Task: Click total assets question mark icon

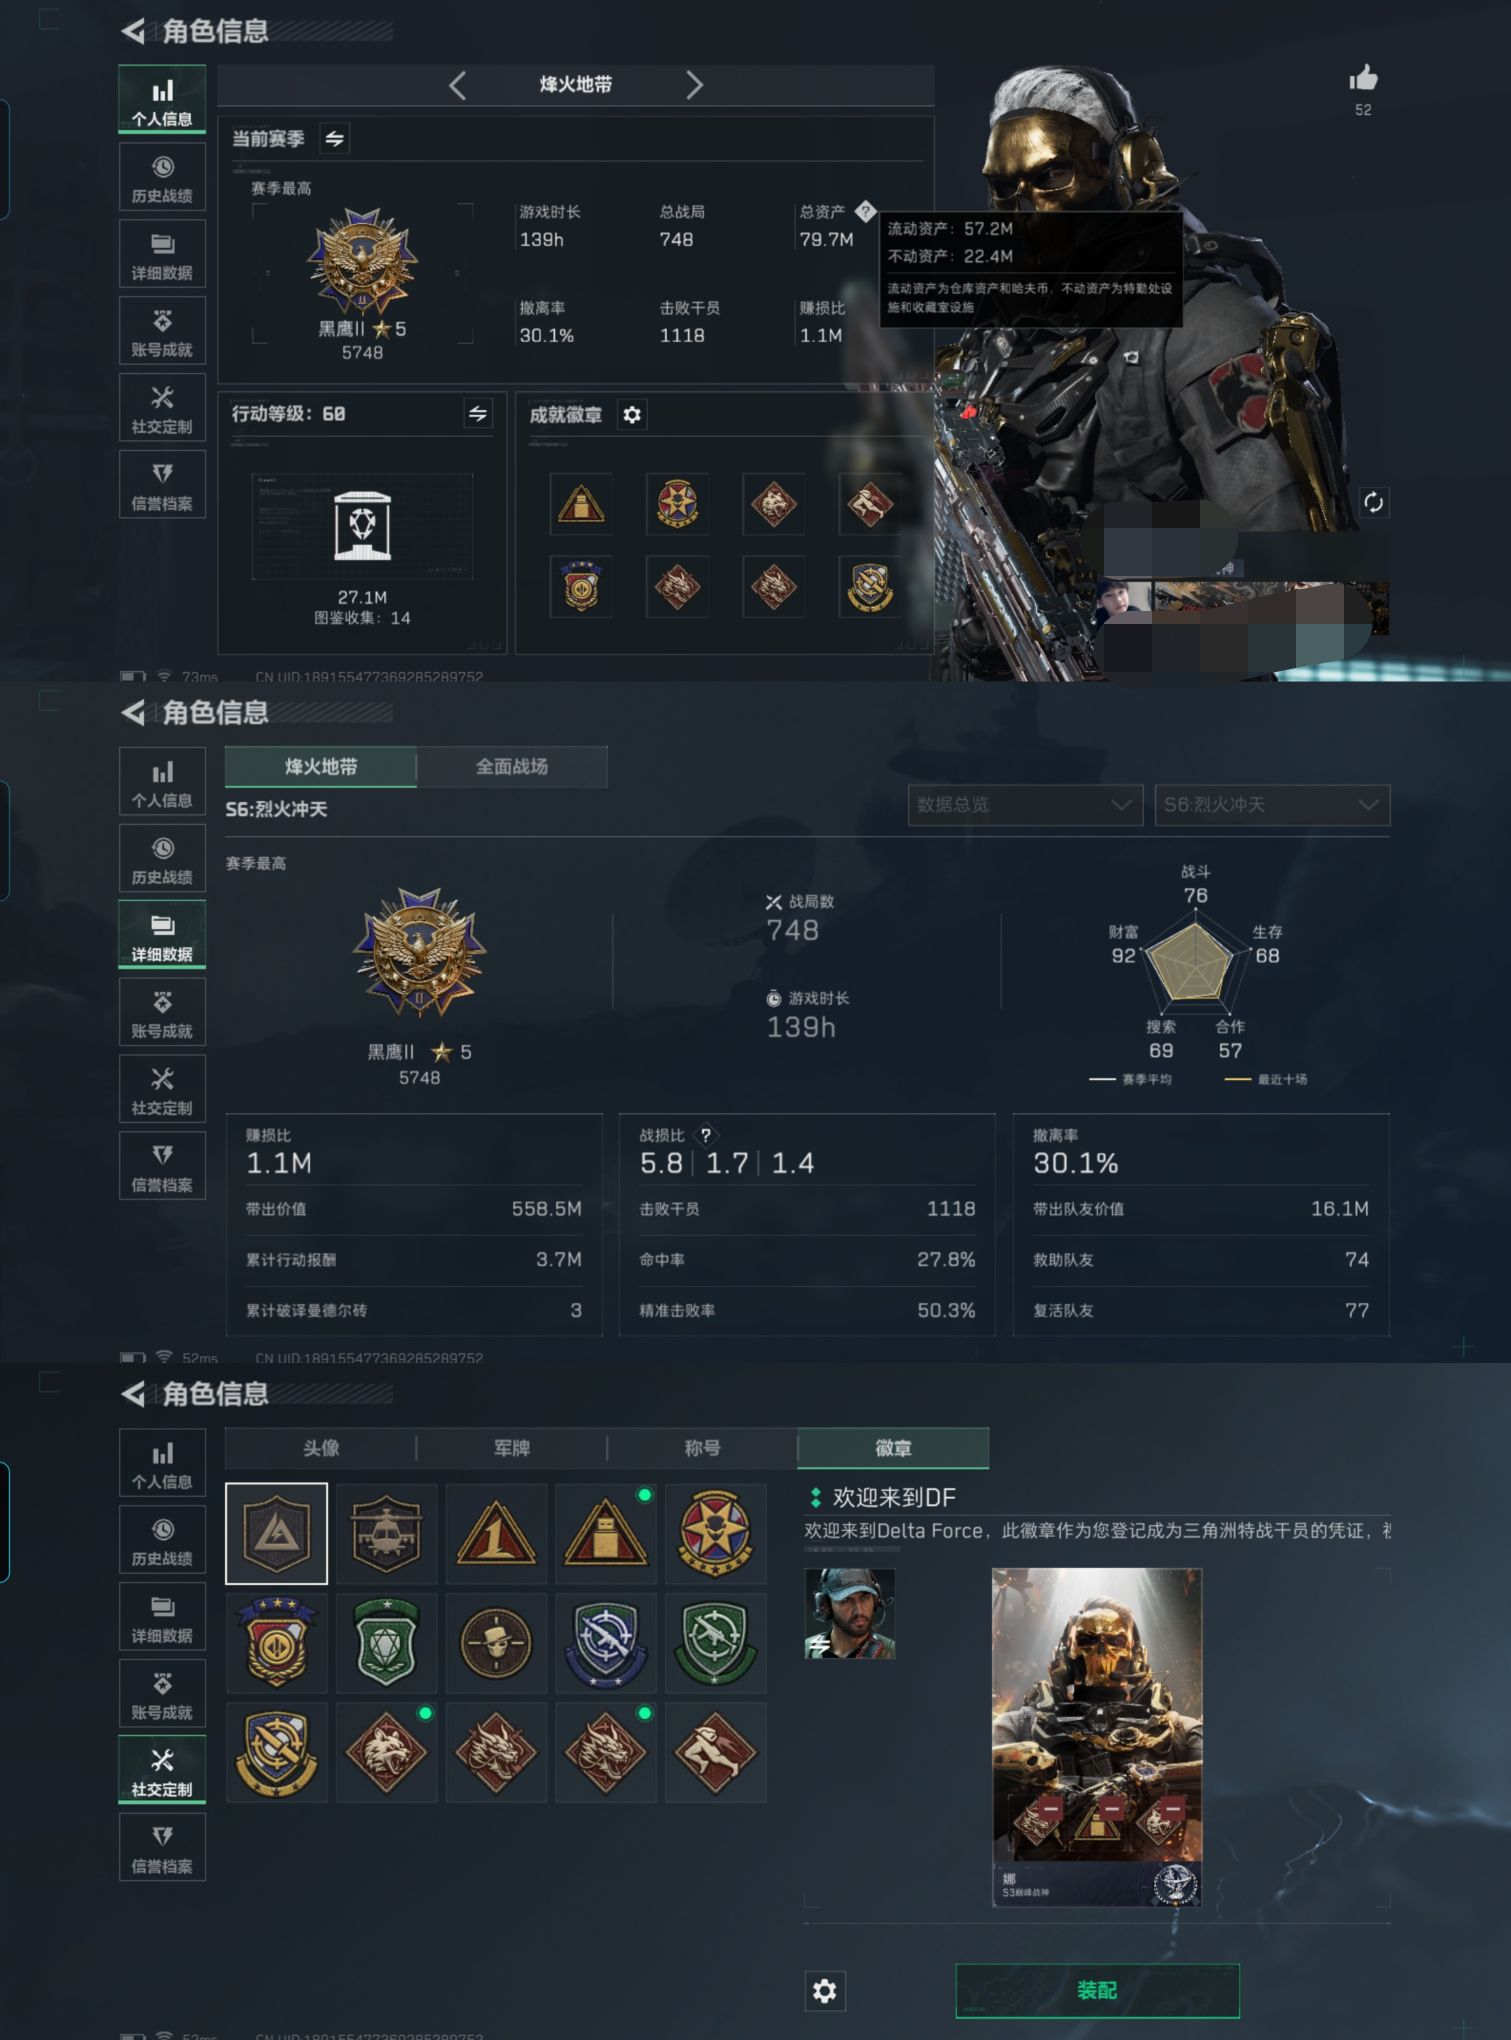Action: pyautogui.click(x=865, y=211)
